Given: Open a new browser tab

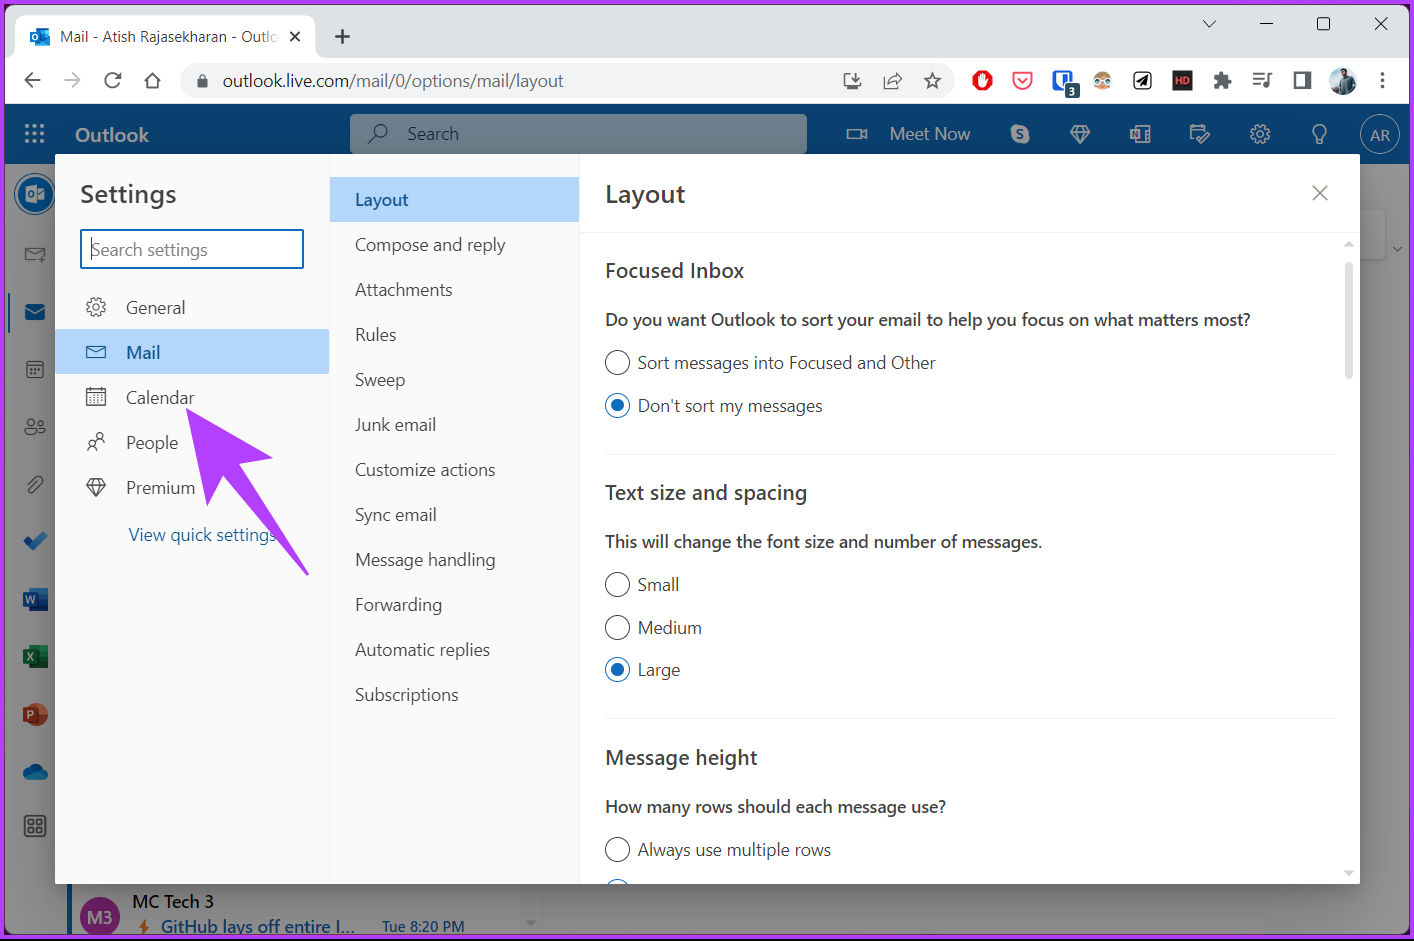Looking at the screenshot, I should click(x=342, y=36).
